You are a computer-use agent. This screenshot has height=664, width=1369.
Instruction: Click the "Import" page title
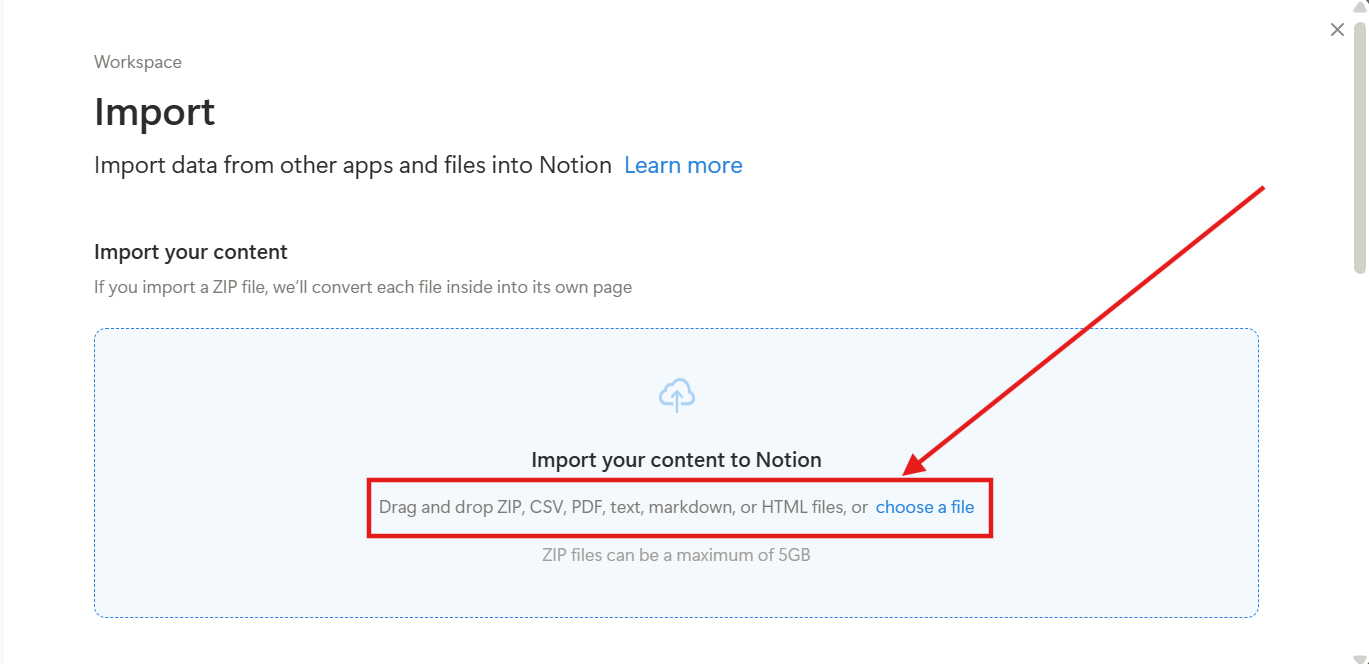[x=154, y=112]
